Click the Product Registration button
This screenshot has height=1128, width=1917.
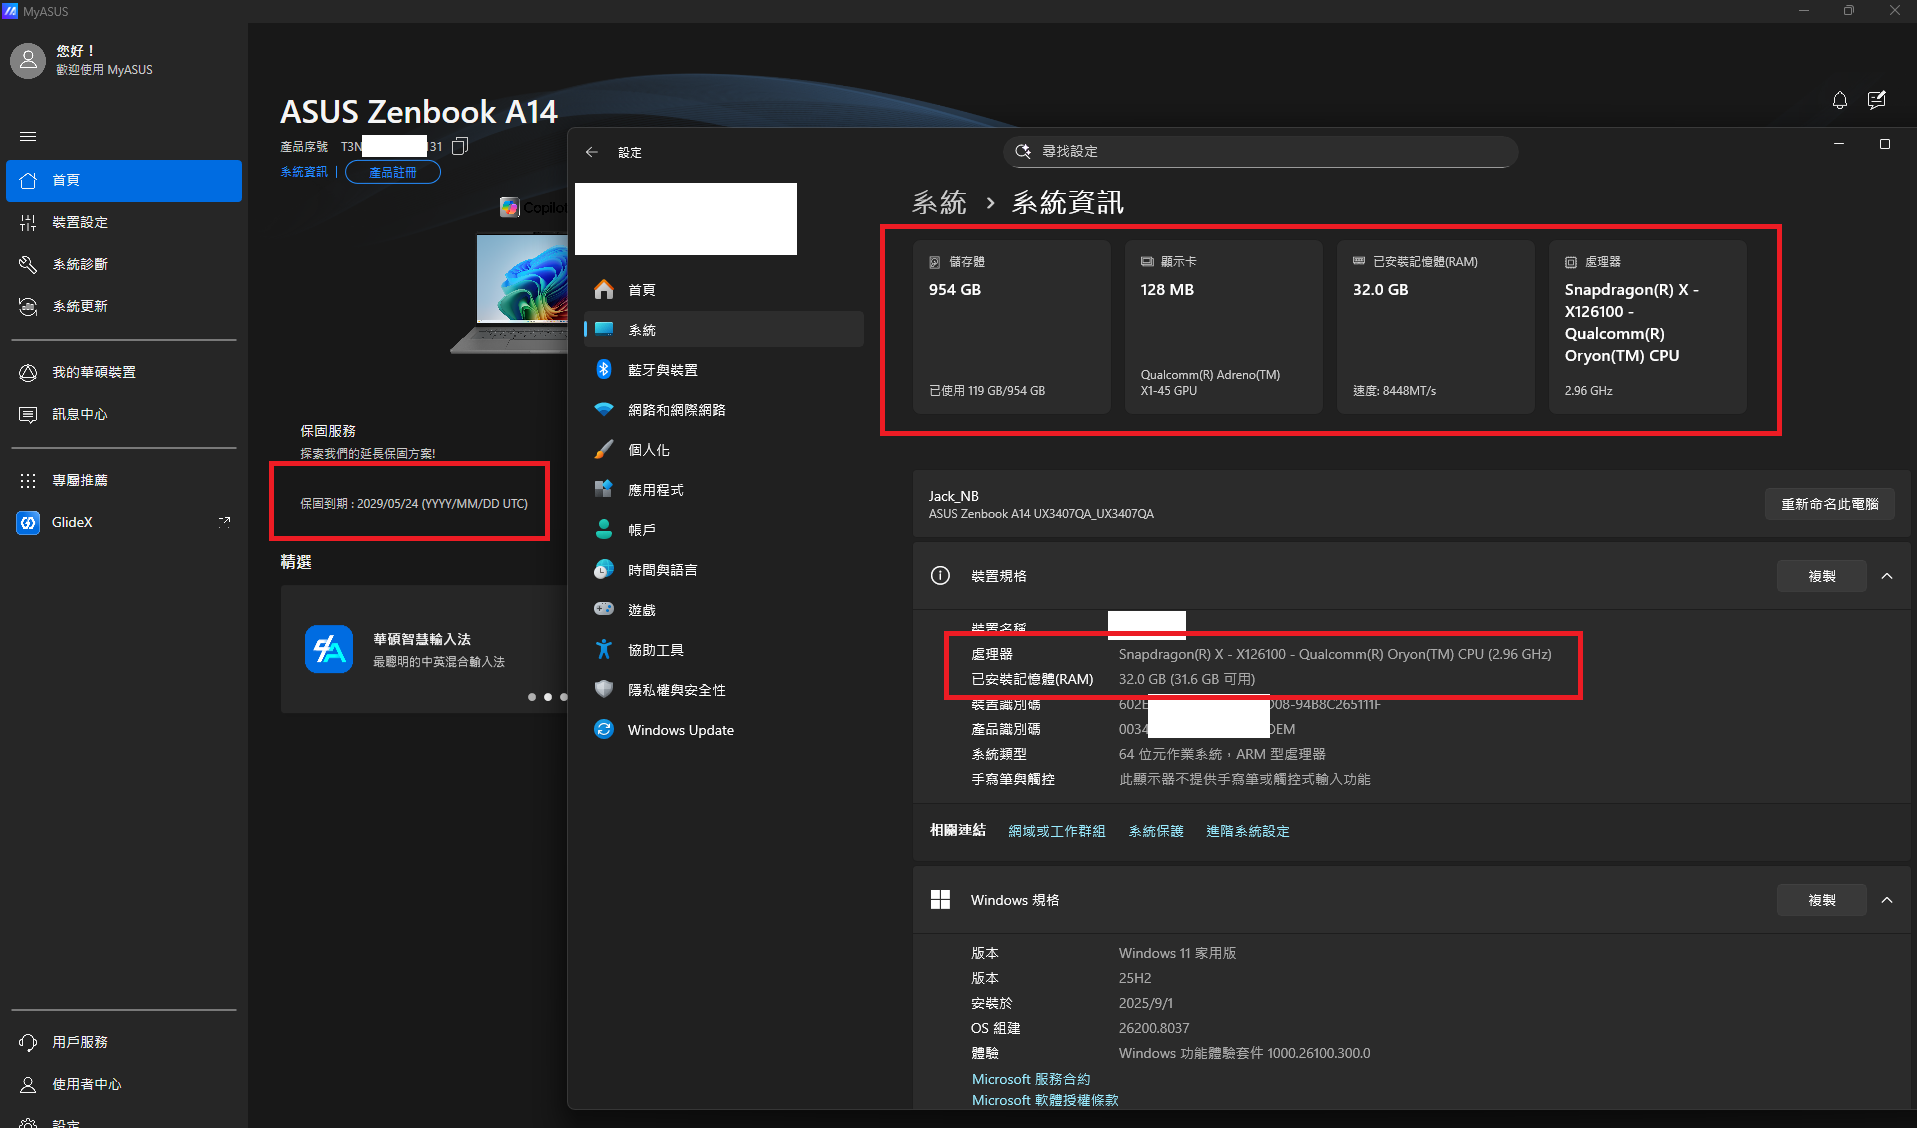[392, 172]
